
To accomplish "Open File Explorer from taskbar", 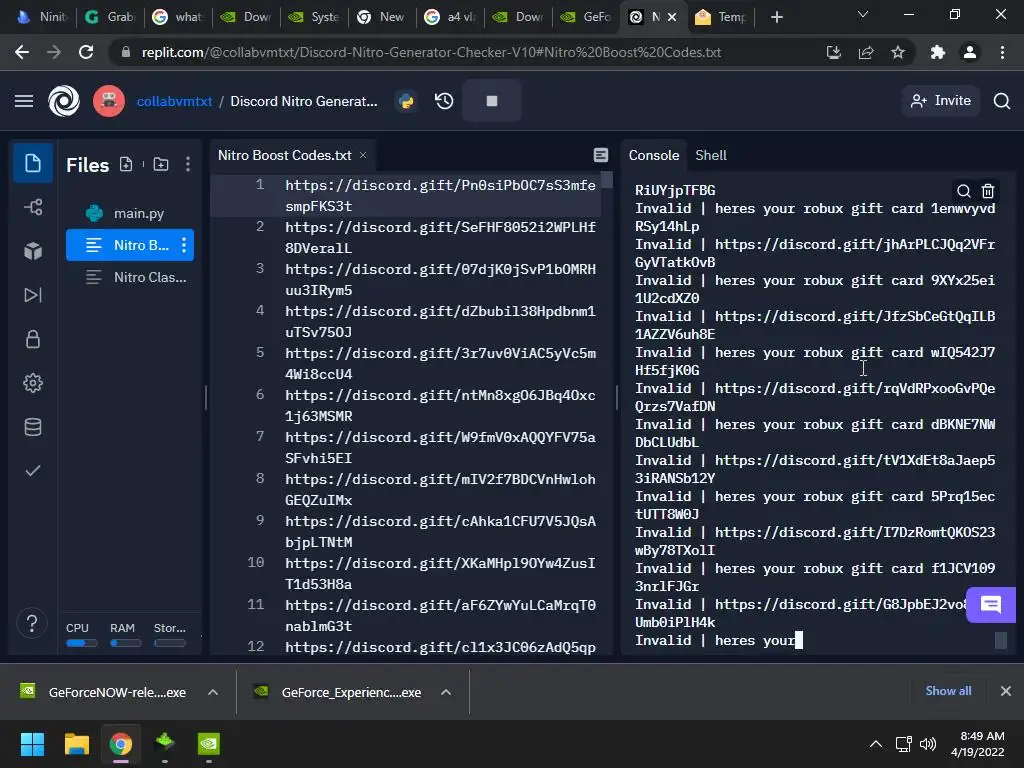I will pyautogui.click(x=76, y=744).
